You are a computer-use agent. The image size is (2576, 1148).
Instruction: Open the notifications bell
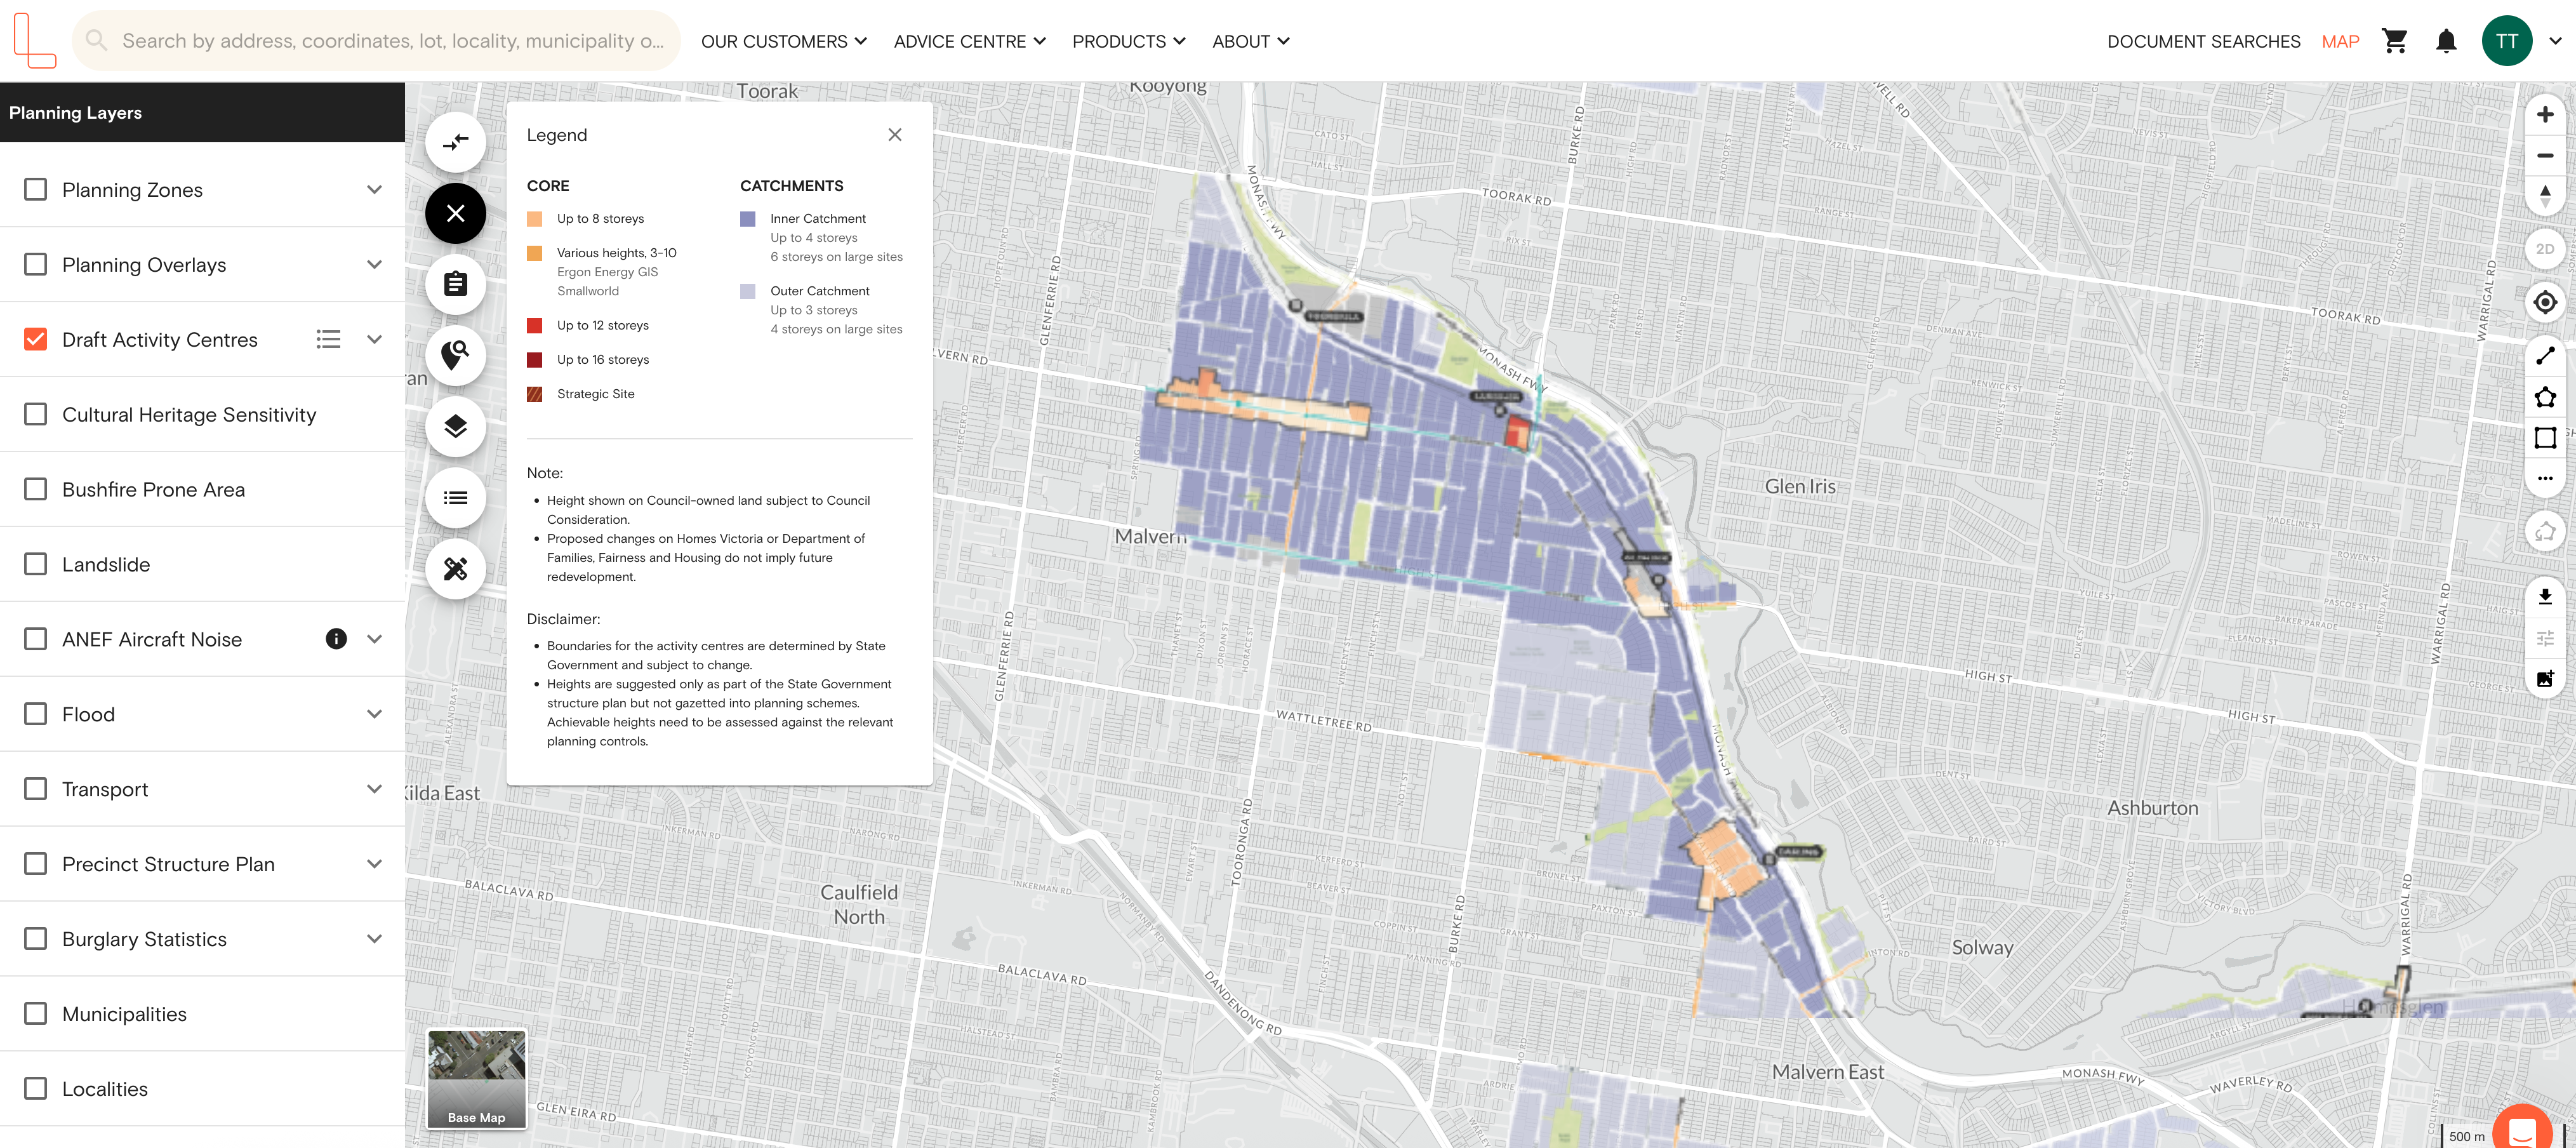click(2446, 41)
